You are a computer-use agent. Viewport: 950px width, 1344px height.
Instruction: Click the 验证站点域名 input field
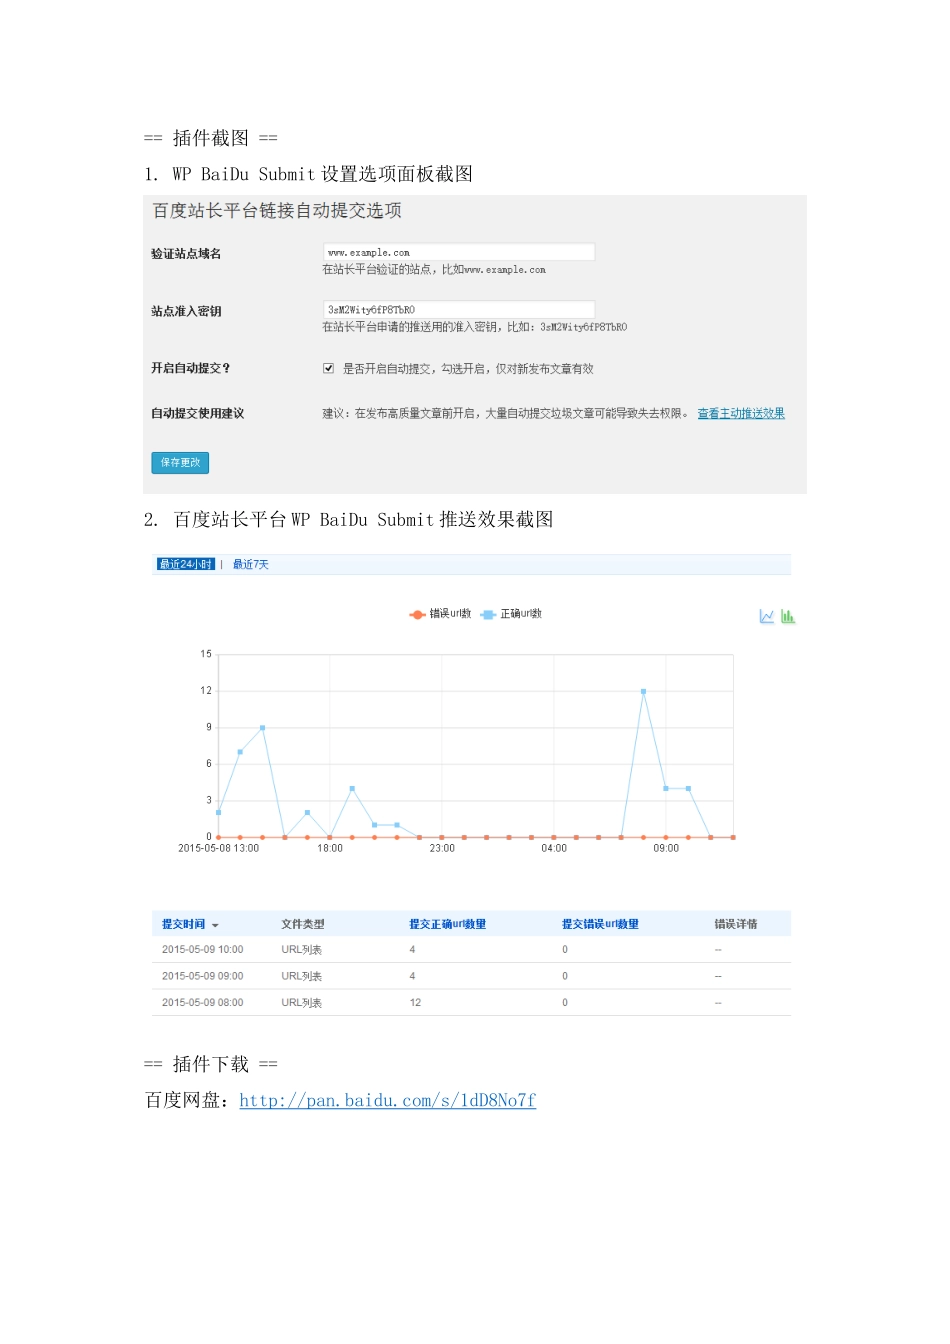(459, 252)
